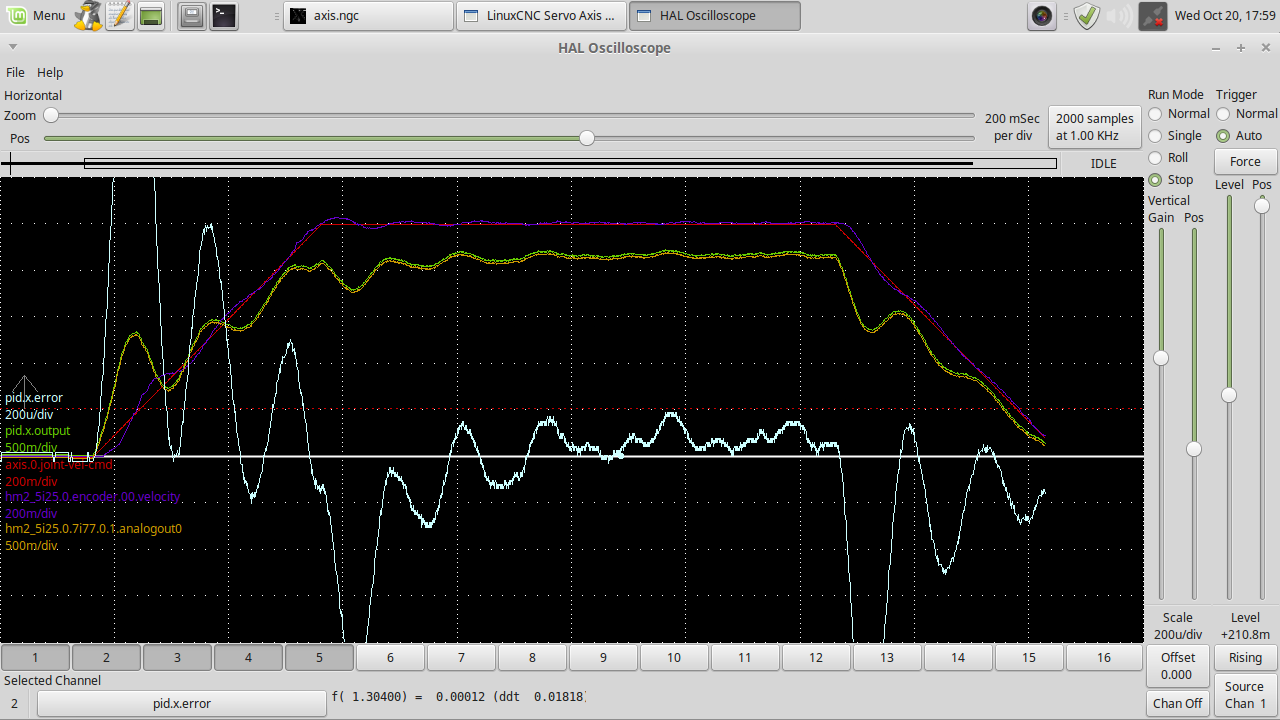Adjust the vertical Pos slider

tap(1194, 414)
